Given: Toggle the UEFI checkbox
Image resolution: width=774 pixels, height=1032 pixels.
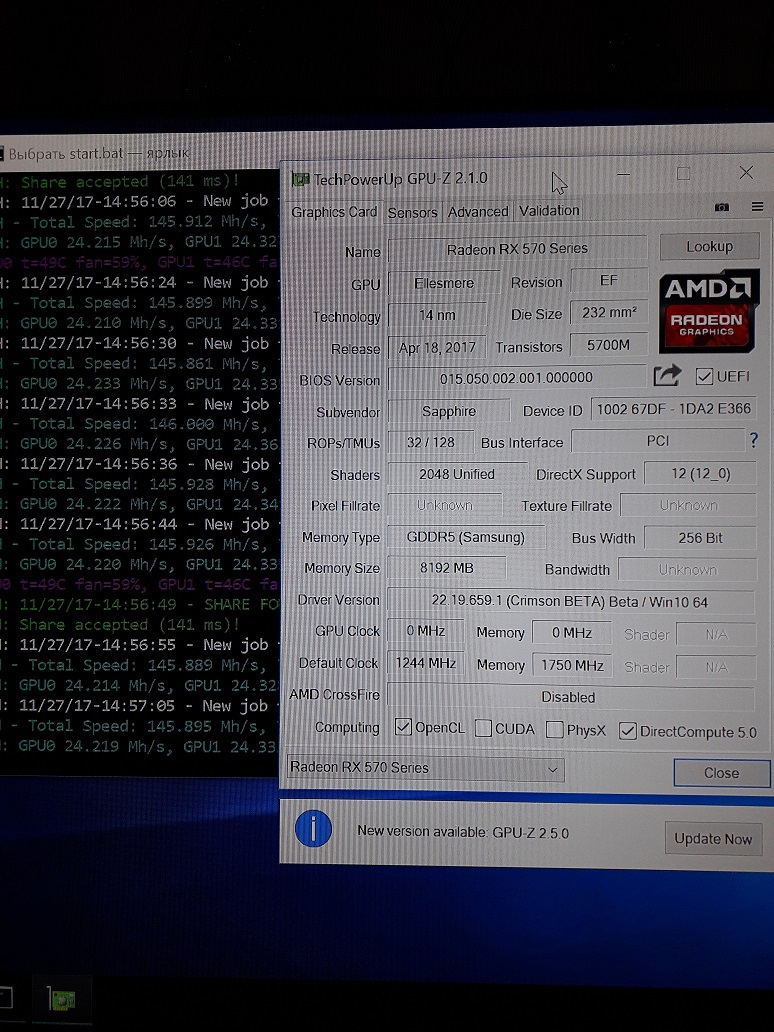Looking at the screenshot, I should coord(704,376).
